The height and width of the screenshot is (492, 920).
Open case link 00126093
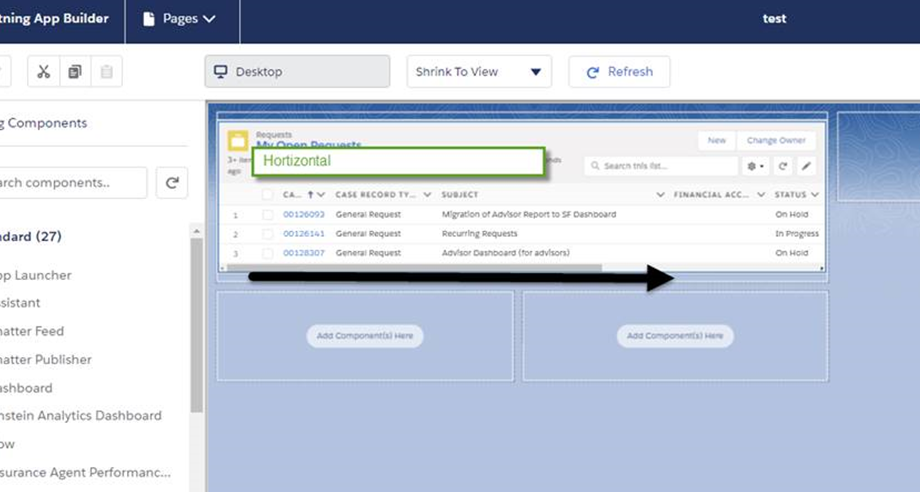coord(303,215)
